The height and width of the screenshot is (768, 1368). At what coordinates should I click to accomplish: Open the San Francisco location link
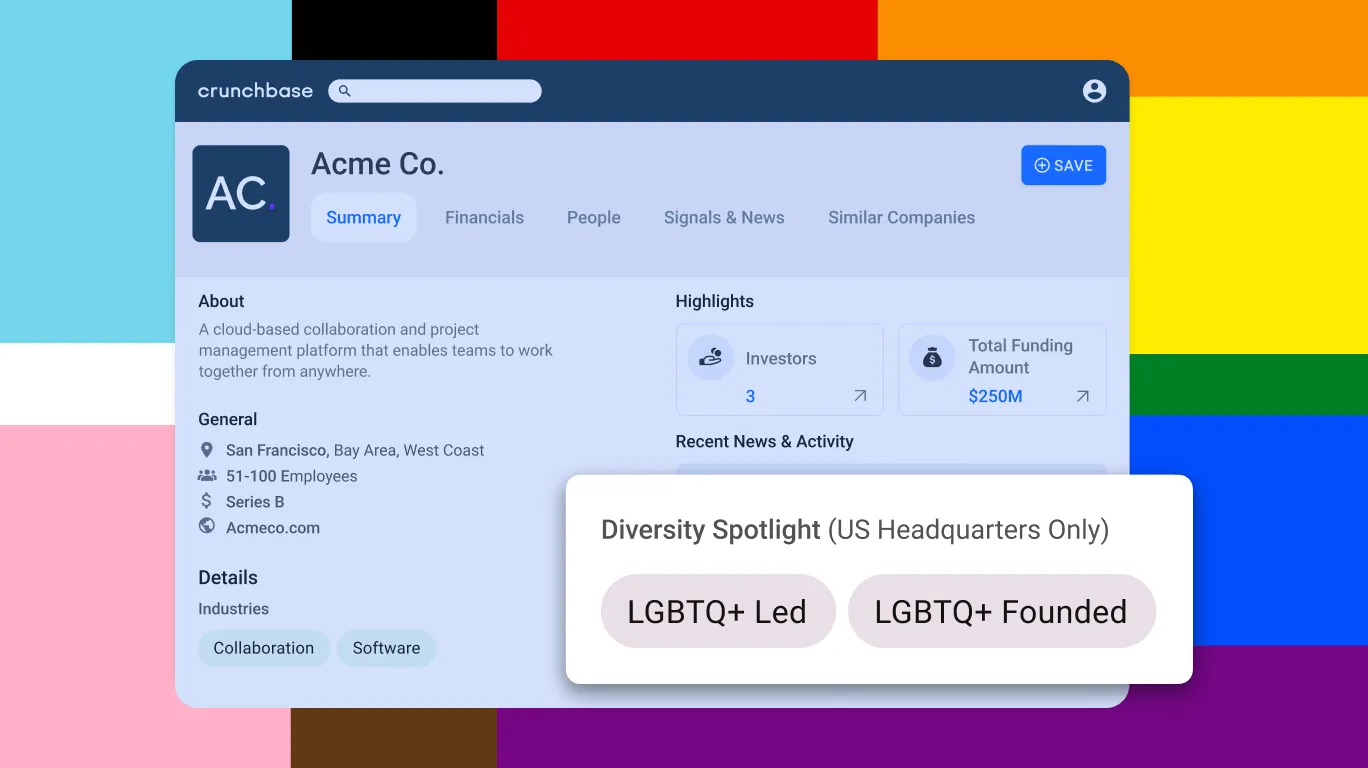click(x=277, y=450)
